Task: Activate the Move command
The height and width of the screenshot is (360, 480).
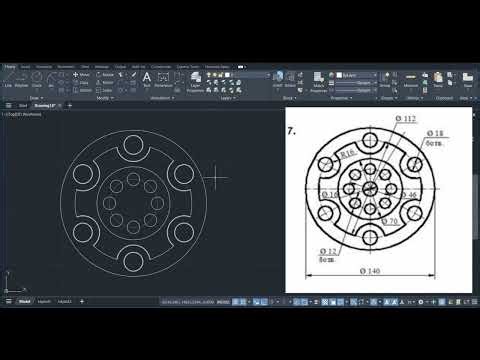Action: (81, 75)
